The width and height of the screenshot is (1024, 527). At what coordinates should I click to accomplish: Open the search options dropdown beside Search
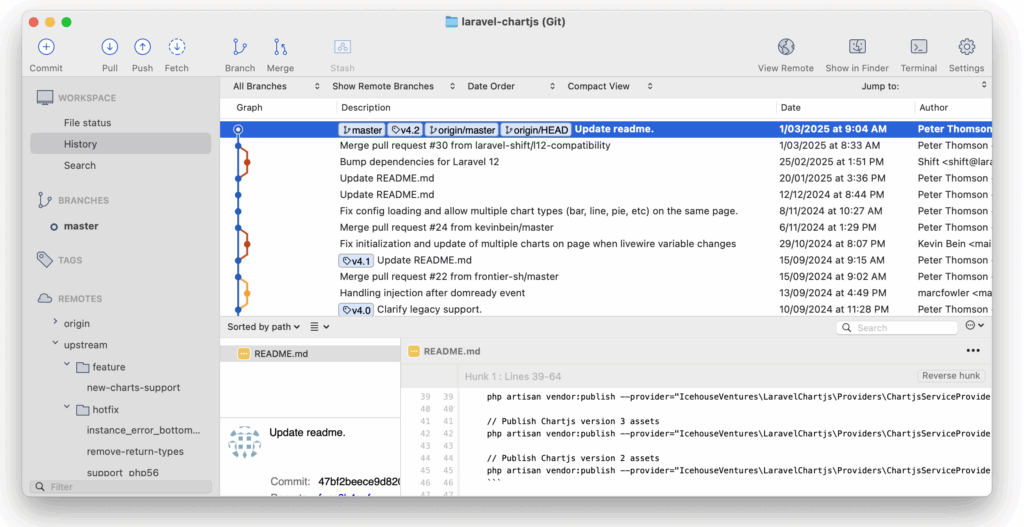(x=974, y=326)
